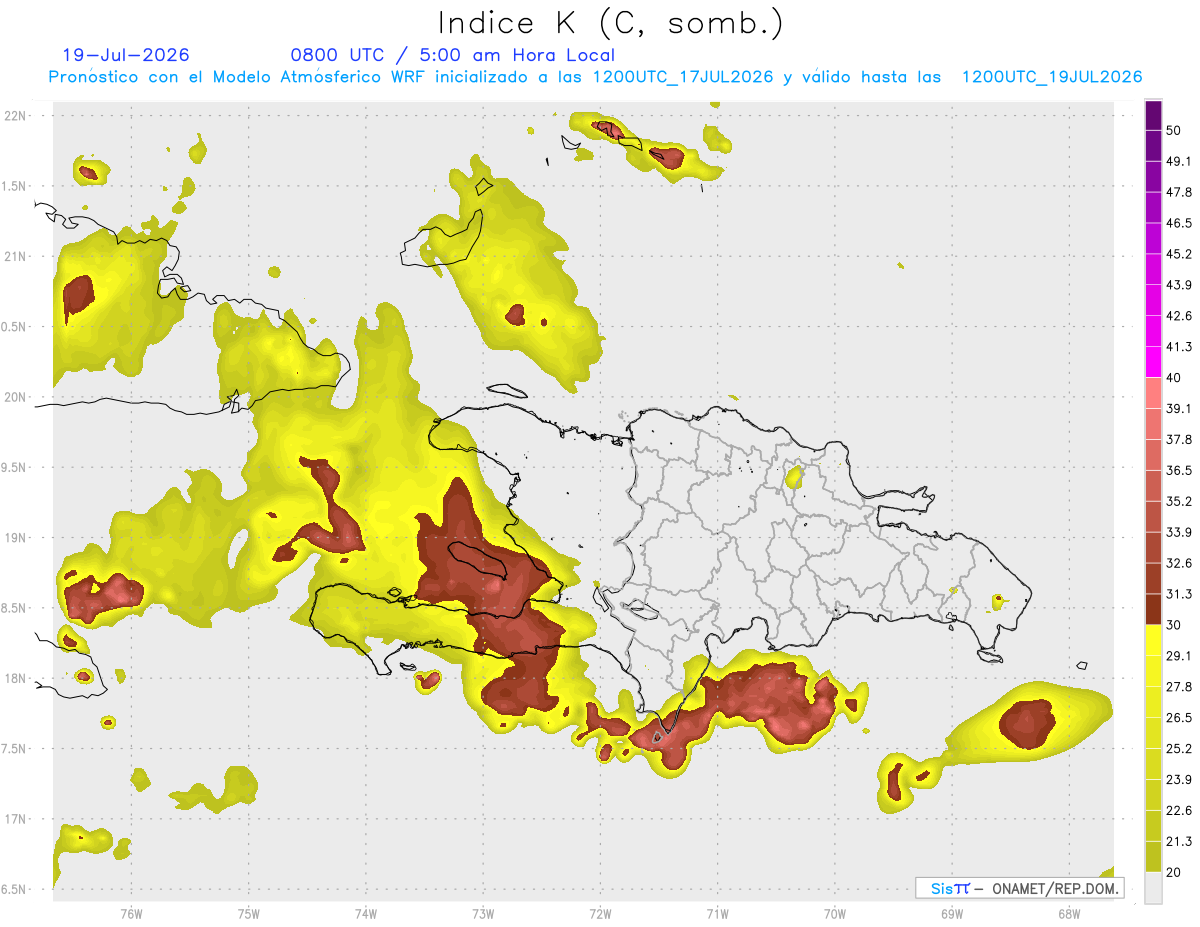Viewport: 1200px width, 927px height.
Task: Click the '45.2' color scale value
Action: pos(1179,254)
